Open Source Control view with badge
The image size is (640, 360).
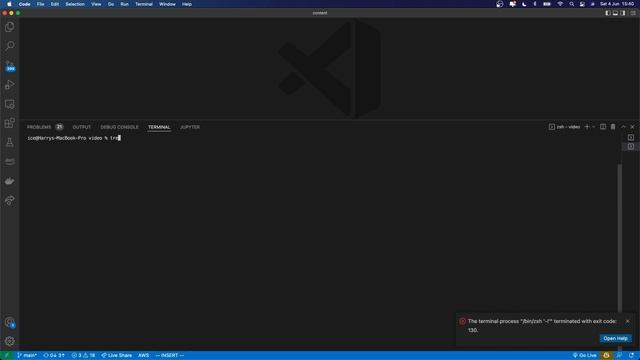coord(10,66)
